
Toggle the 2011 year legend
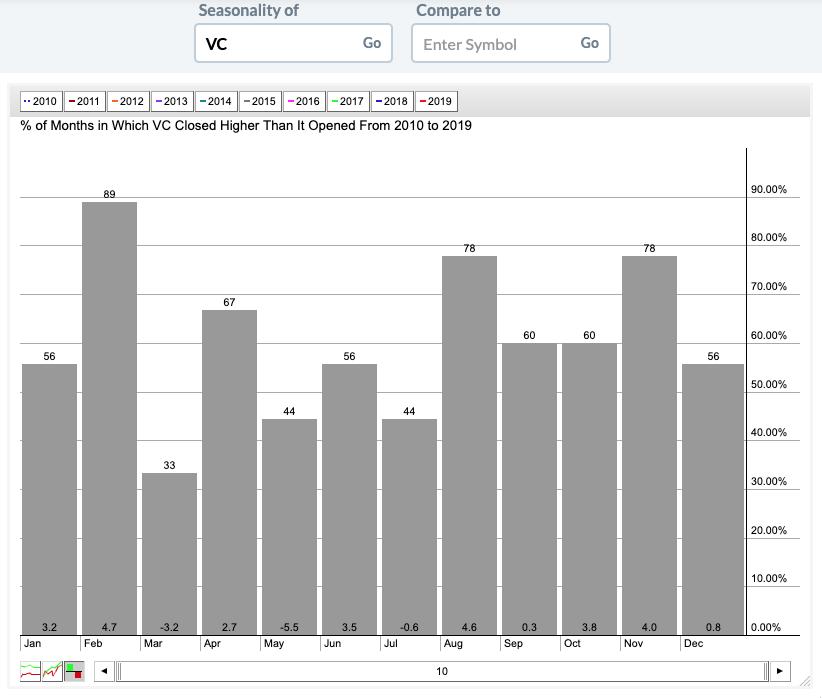click(x=84, y=101)
